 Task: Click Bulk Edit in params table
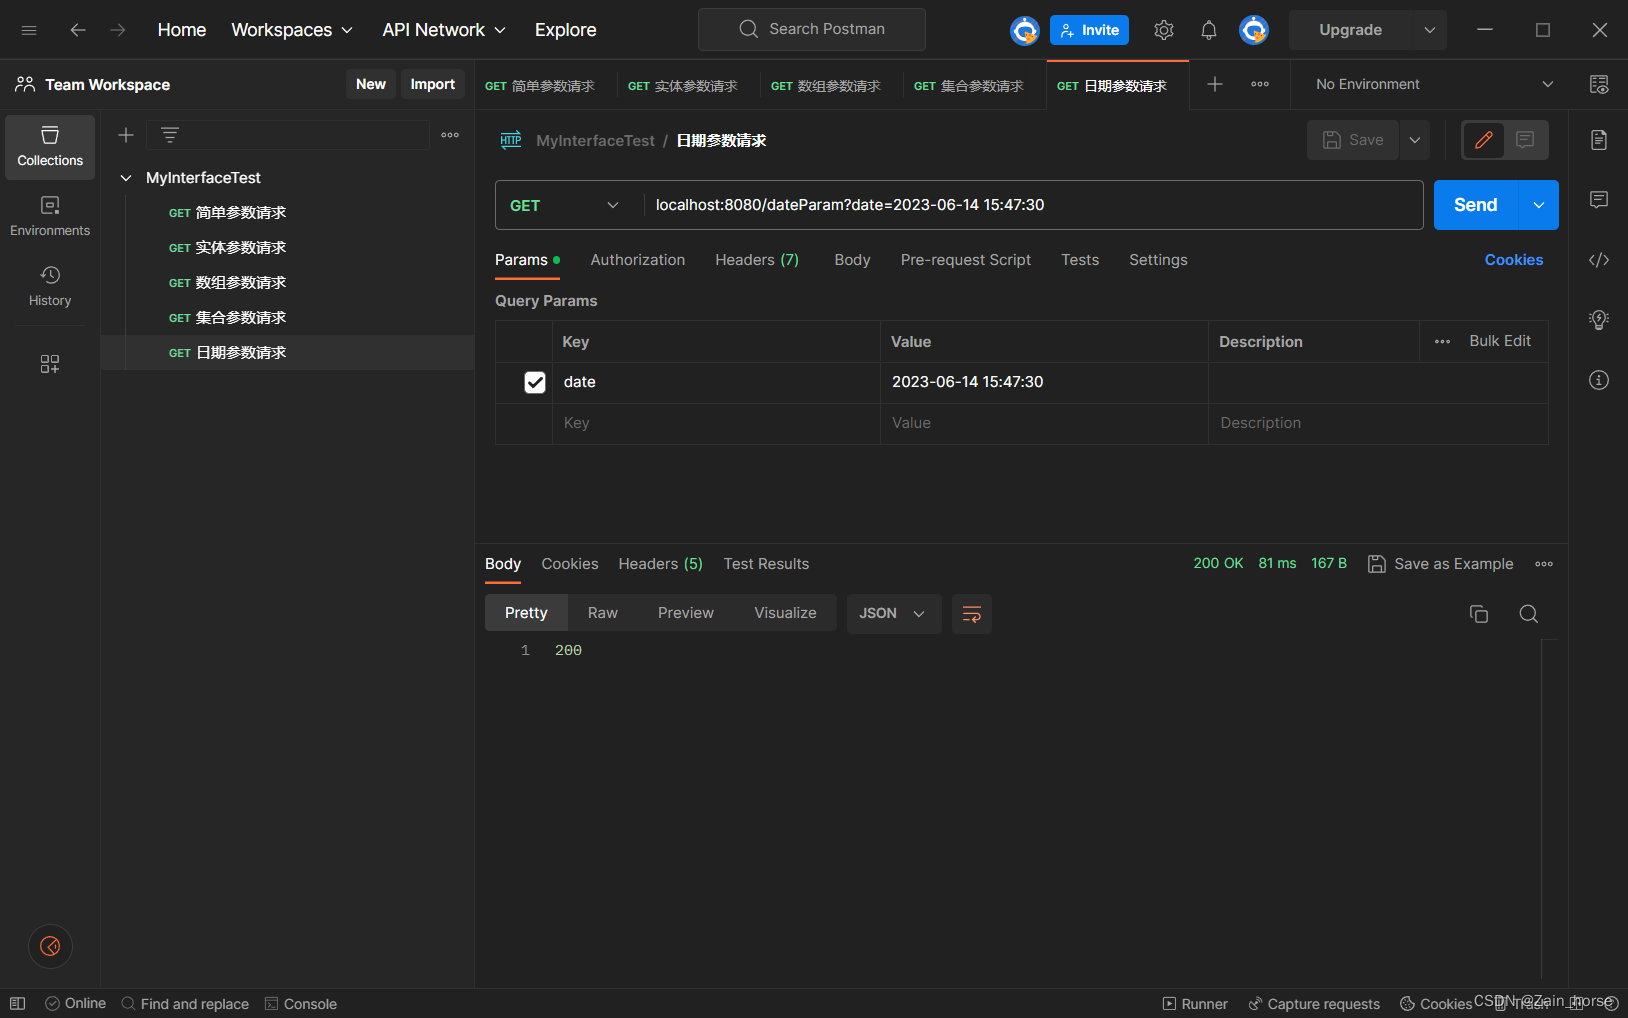(x=1500, y=341)
